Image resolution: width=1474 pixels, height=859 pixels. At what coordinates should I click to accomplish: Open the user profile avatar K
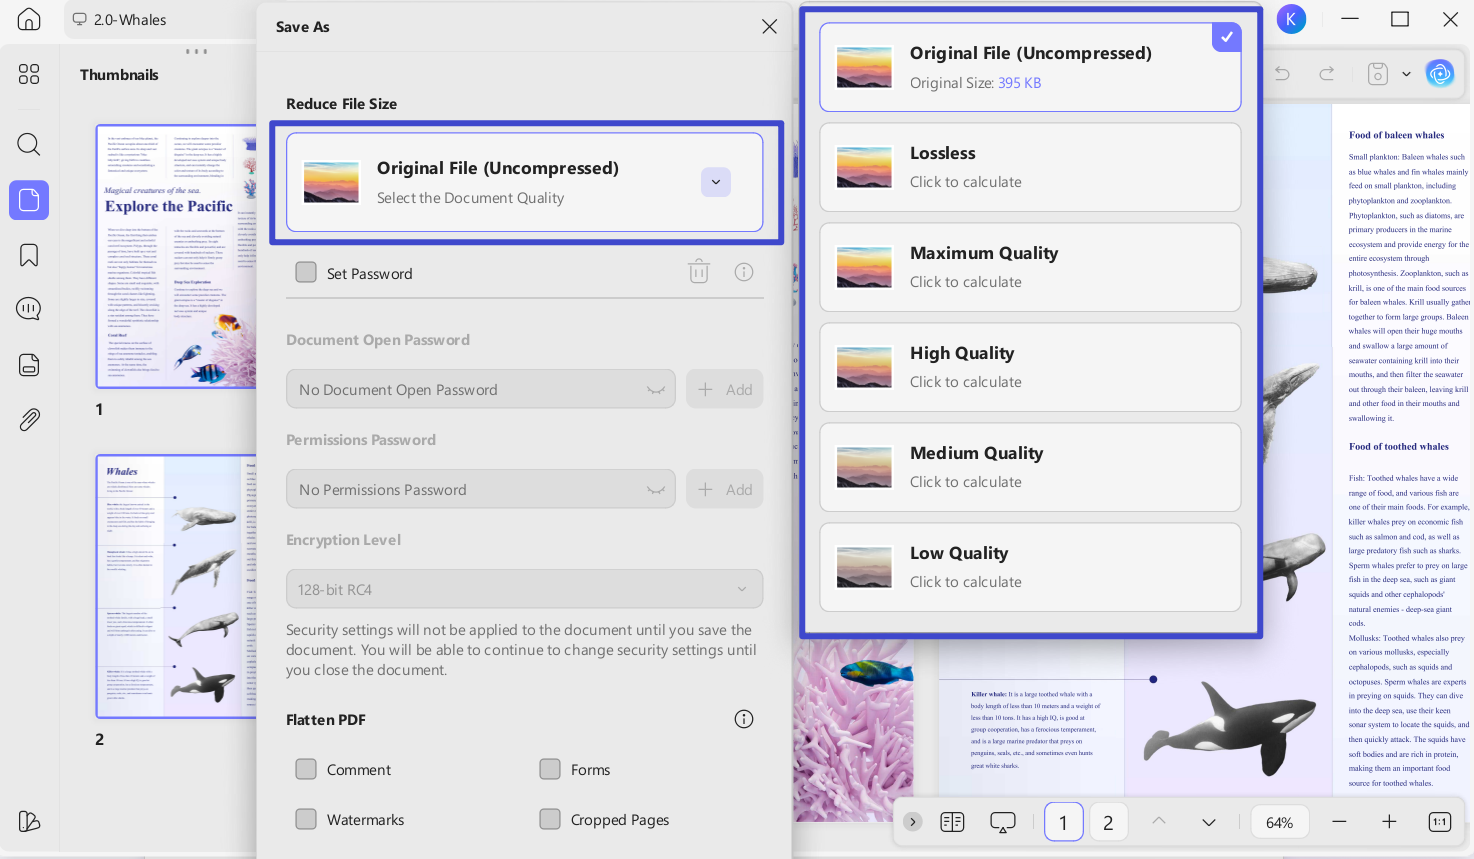tap(1291, 19)
